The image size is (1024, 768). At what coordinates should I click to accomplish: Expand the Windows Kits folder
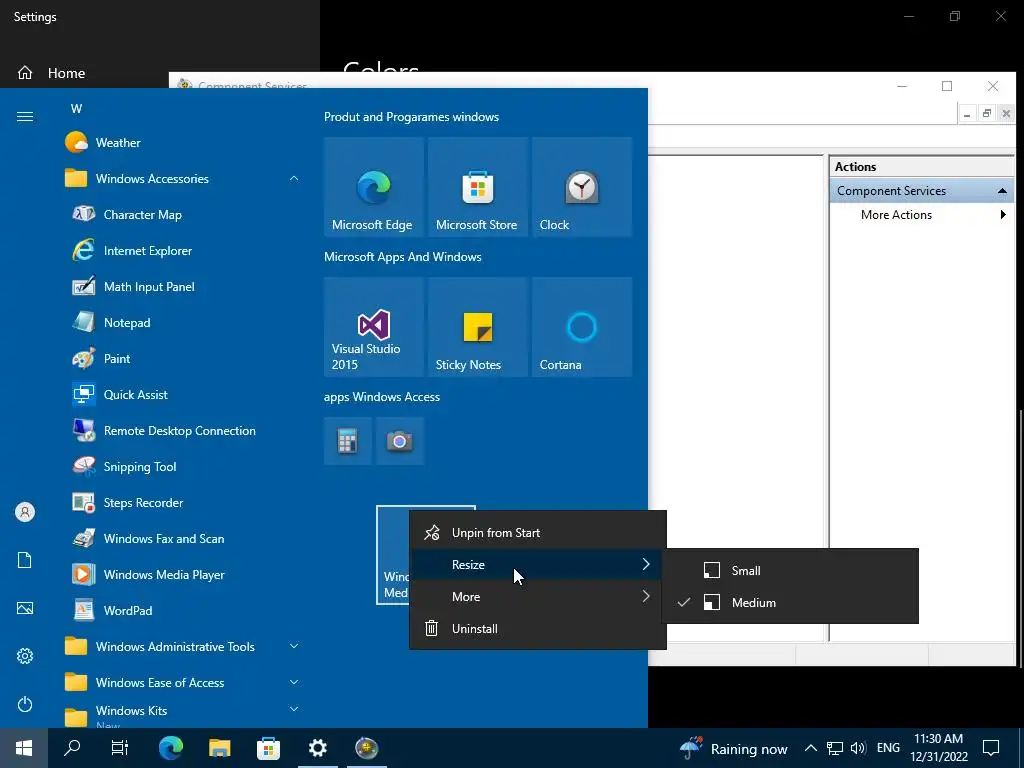point(294,709)
